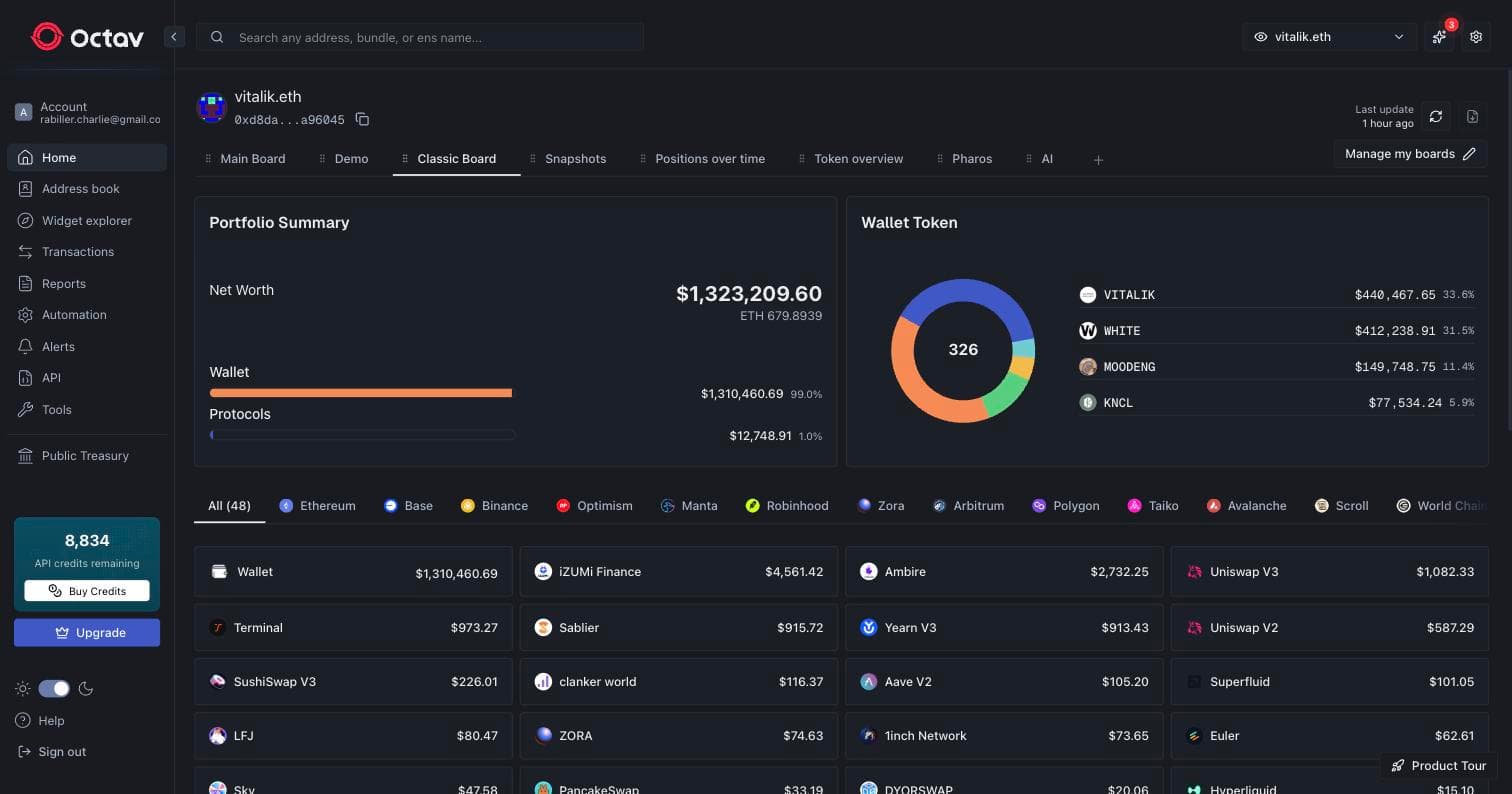Open the Positions over time tab
Viewport: 1512px width, 794px height.
point(702,159)
